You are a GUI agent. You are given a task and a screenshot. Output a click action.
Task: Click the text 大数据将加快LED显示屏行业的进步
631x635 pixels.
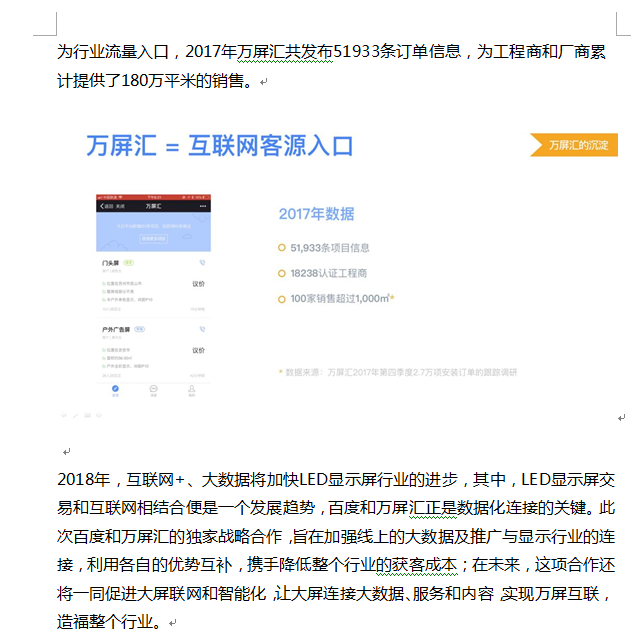(330, 480)
